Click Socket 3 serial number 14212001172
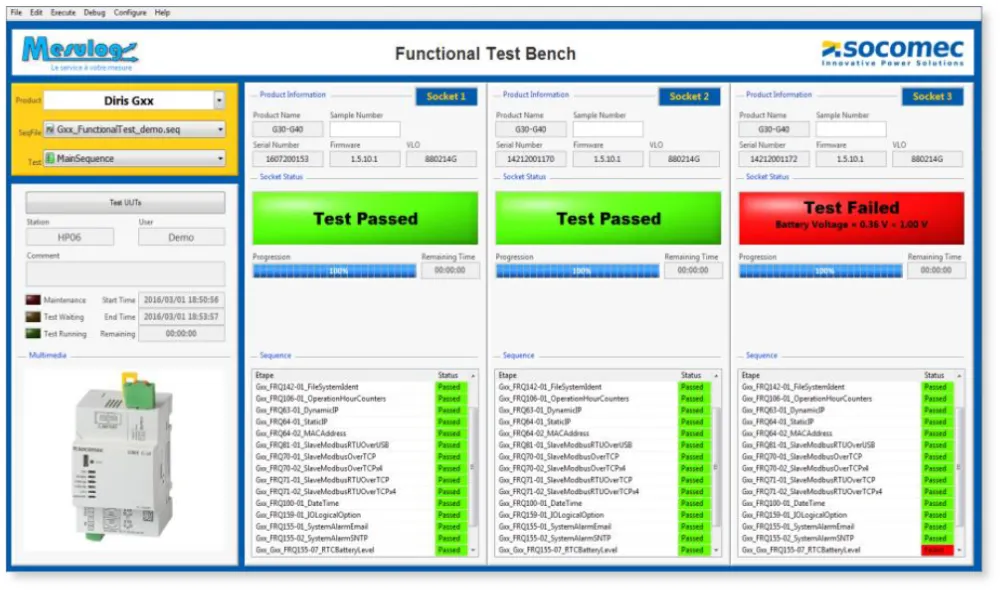The image size is (1000, 590). tap(774, 159)
